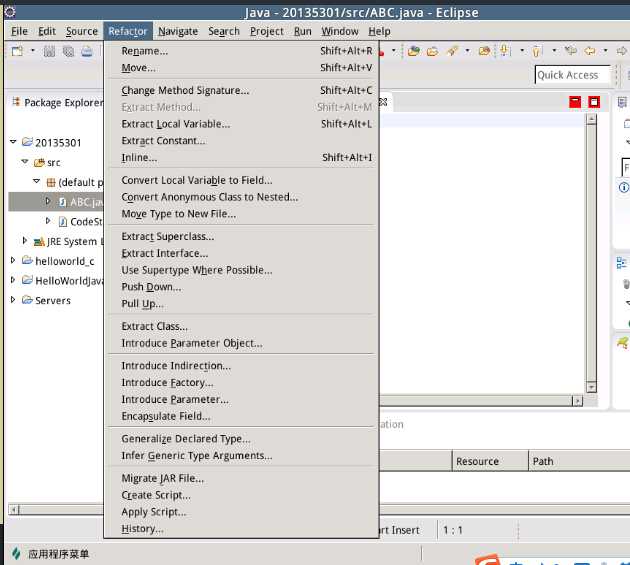Close the editor tab with X icon
630x565 pixels.
383,102
